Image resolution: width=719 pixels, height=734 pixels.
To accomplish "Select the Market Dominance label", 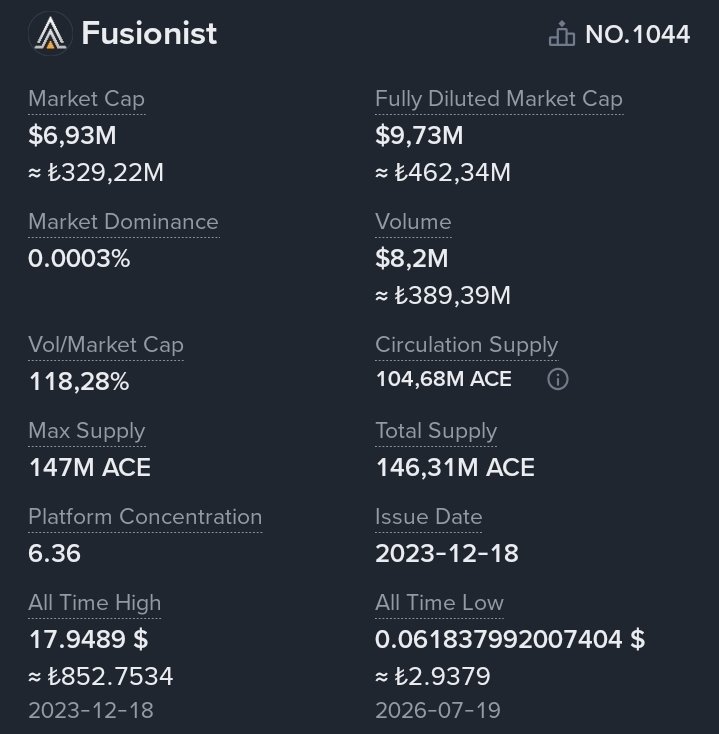I will (124, 222).
